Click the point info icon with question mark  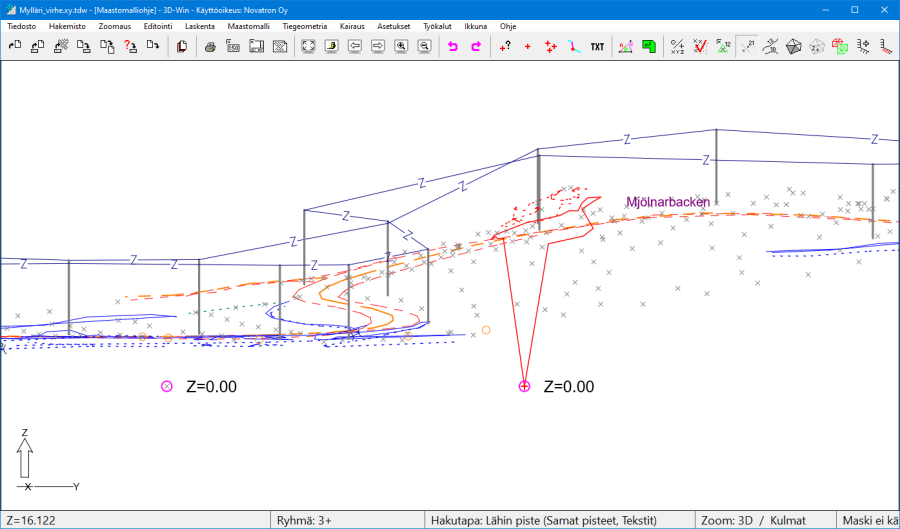[504, 46]
